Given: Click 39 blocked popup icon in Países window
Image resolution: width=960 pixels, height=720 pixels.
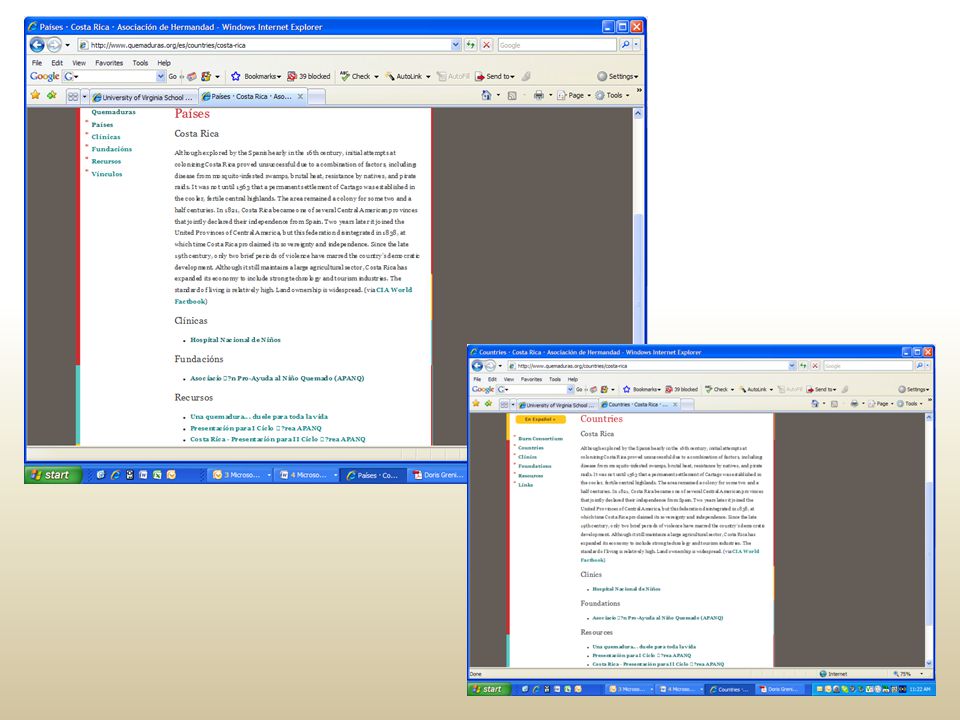Looking at the screenshot, I should click(292, 77).
